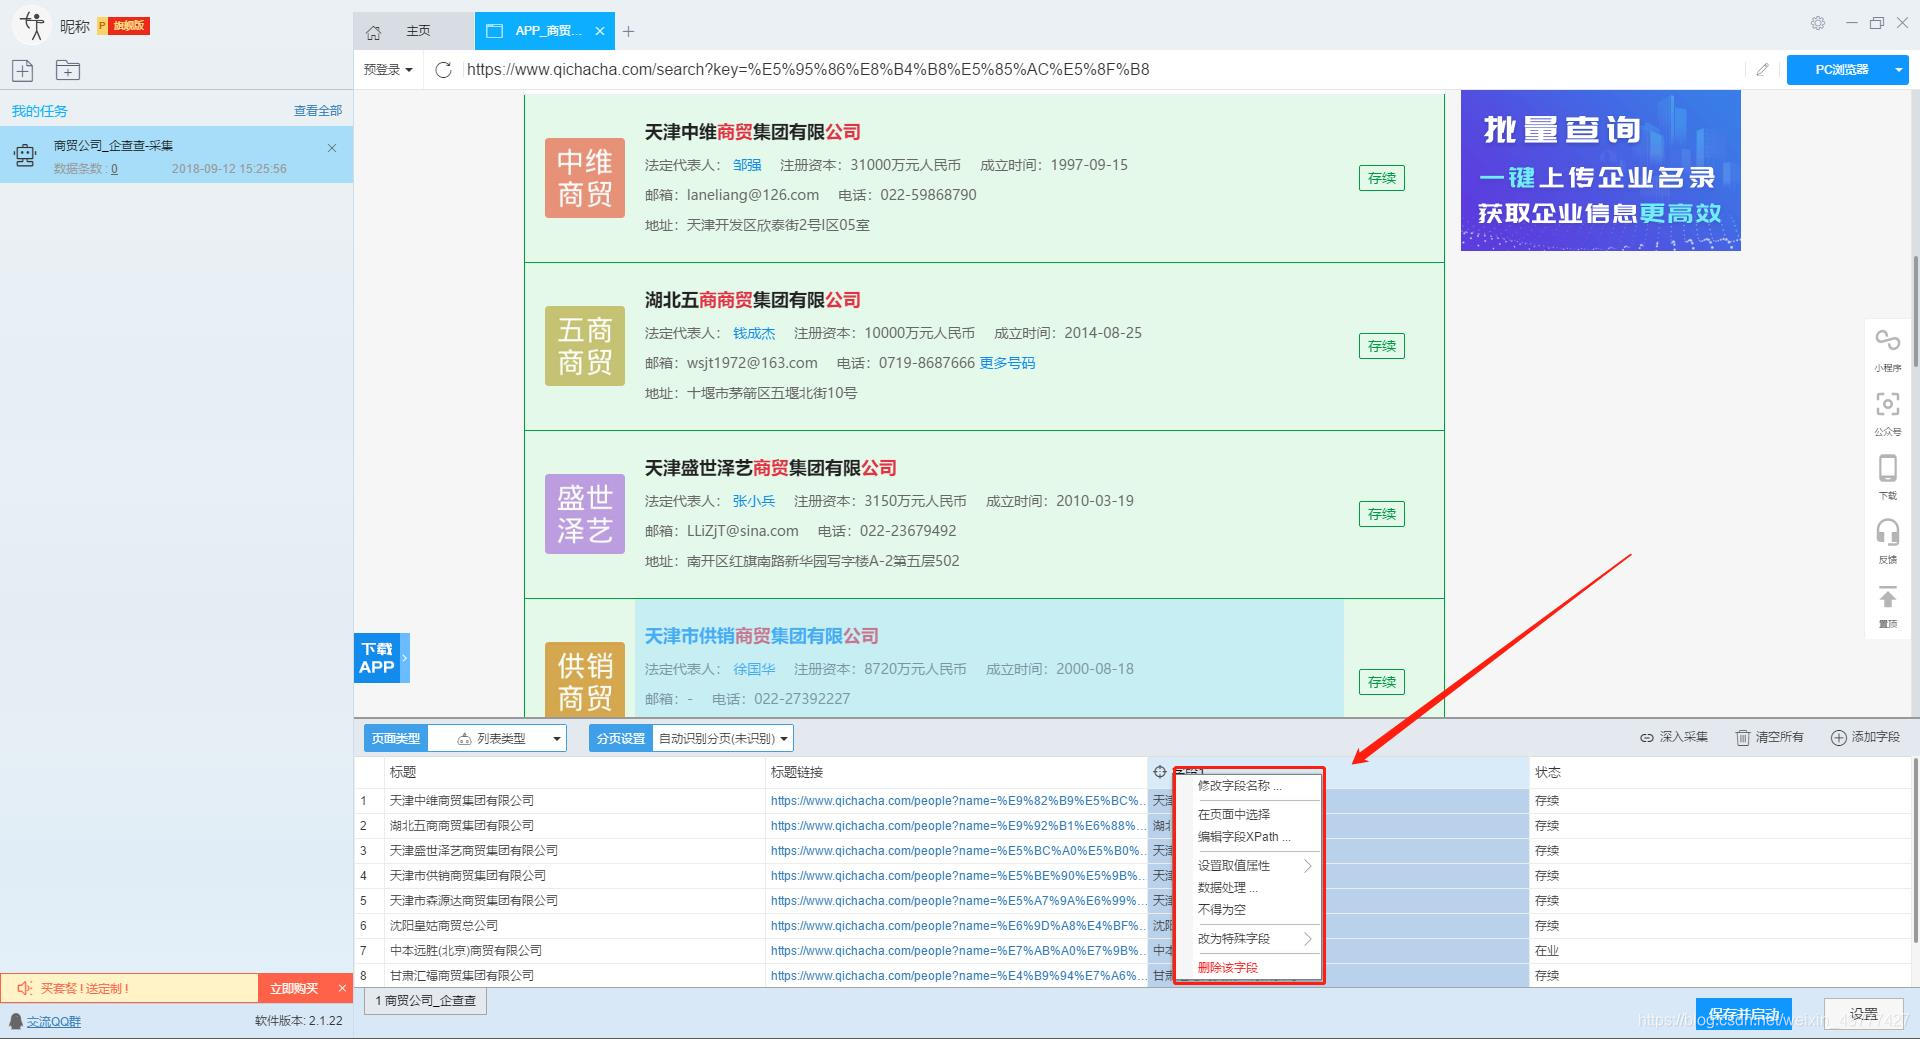
Task: Choose 修改字段名称 from context menu
Action: click(x=1239, y=786)
